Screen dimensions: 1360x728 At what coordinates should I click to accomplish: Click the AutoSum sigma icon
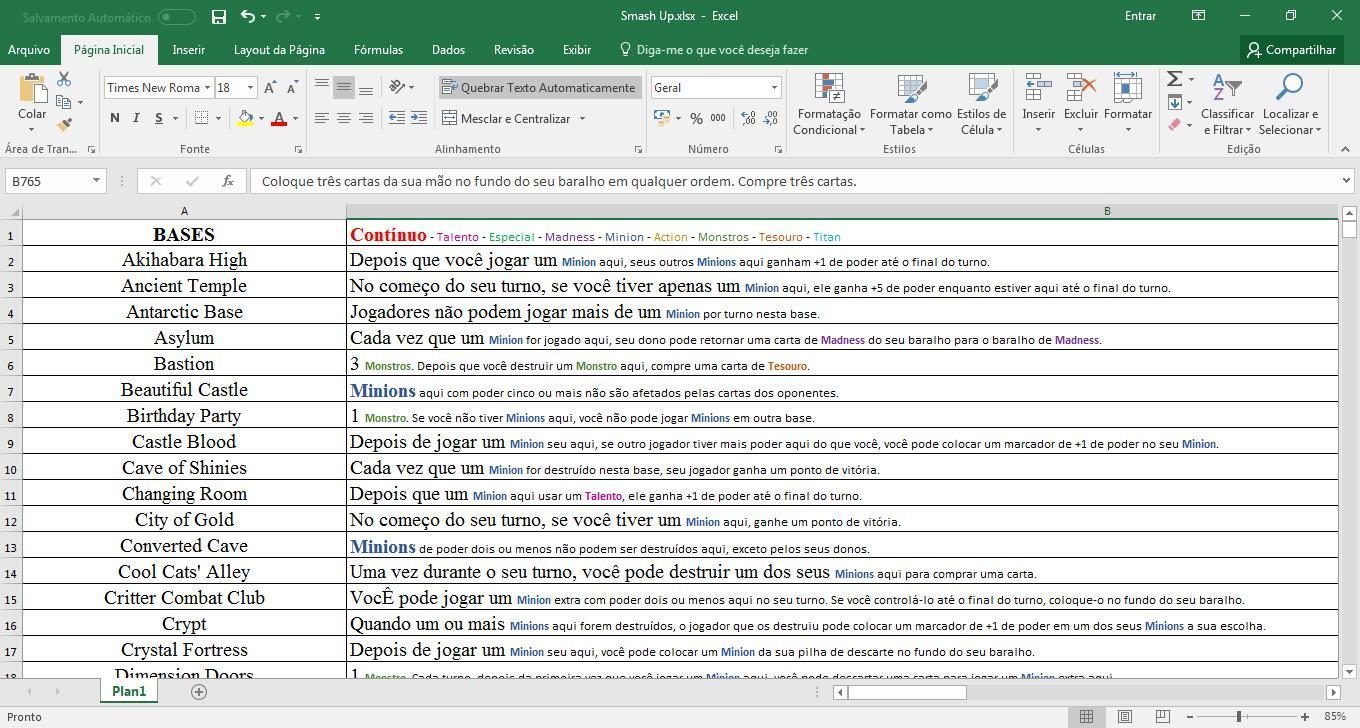click(1175, 79)
